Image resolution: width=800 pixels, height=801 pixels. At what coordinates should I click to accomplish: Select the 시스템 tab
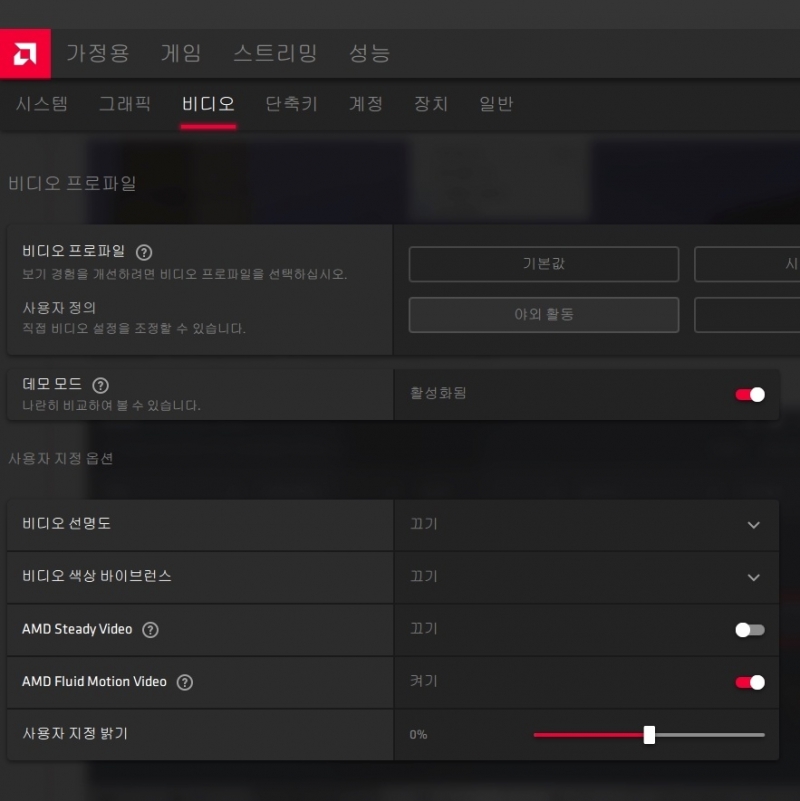tap(42, 104)
